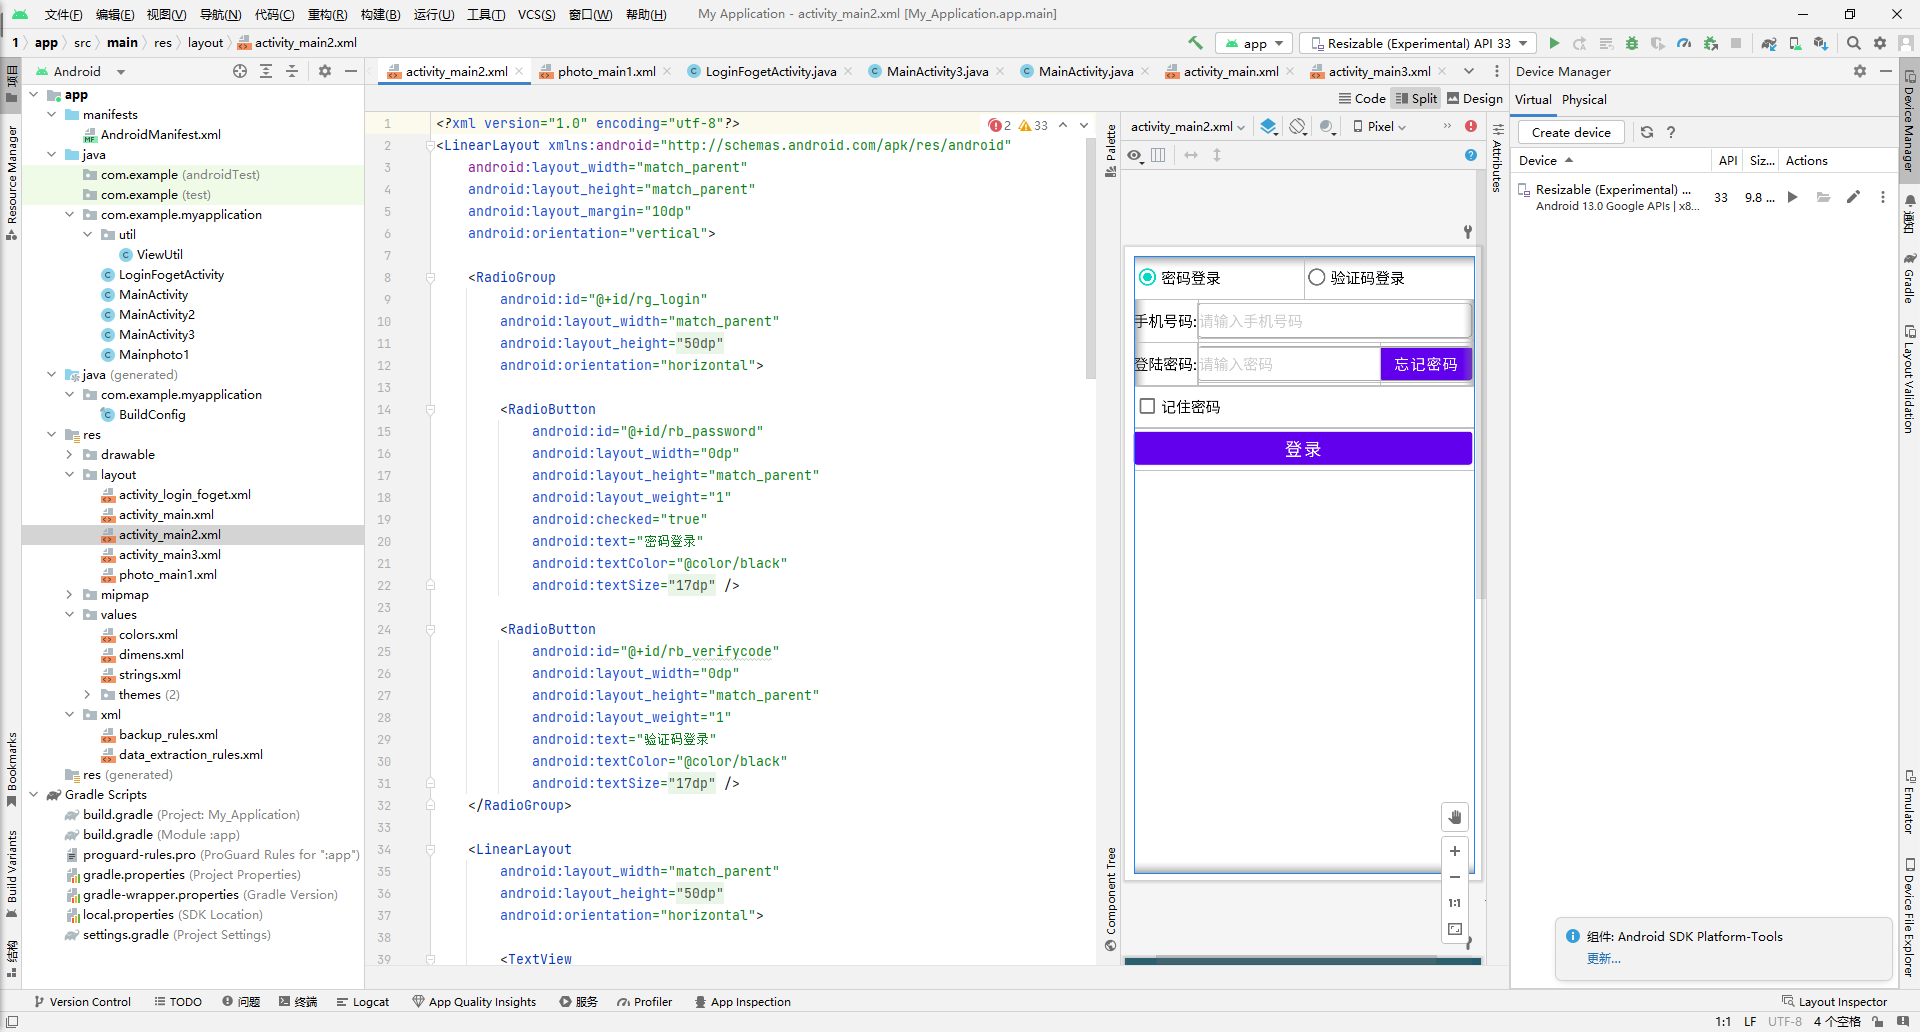Expand the mipmap folder in project tree
1921x1032 pixels.
pyautogui.click(x=70, y=595)
